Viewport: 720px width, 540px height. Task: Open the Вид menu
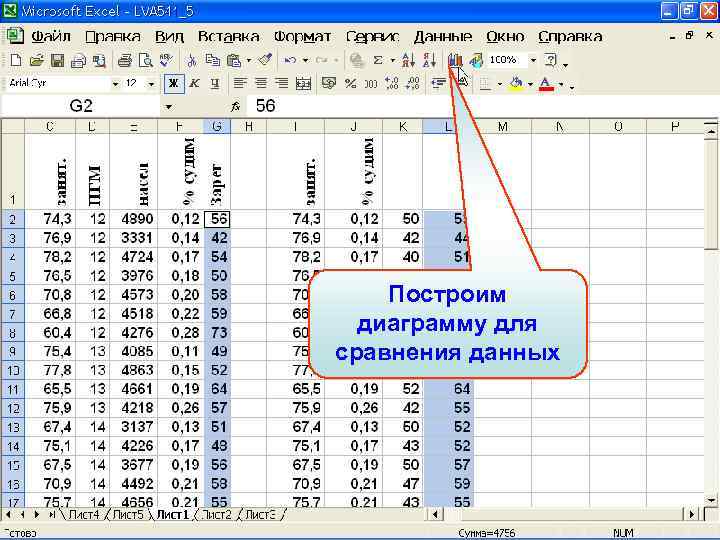point(169,36)
